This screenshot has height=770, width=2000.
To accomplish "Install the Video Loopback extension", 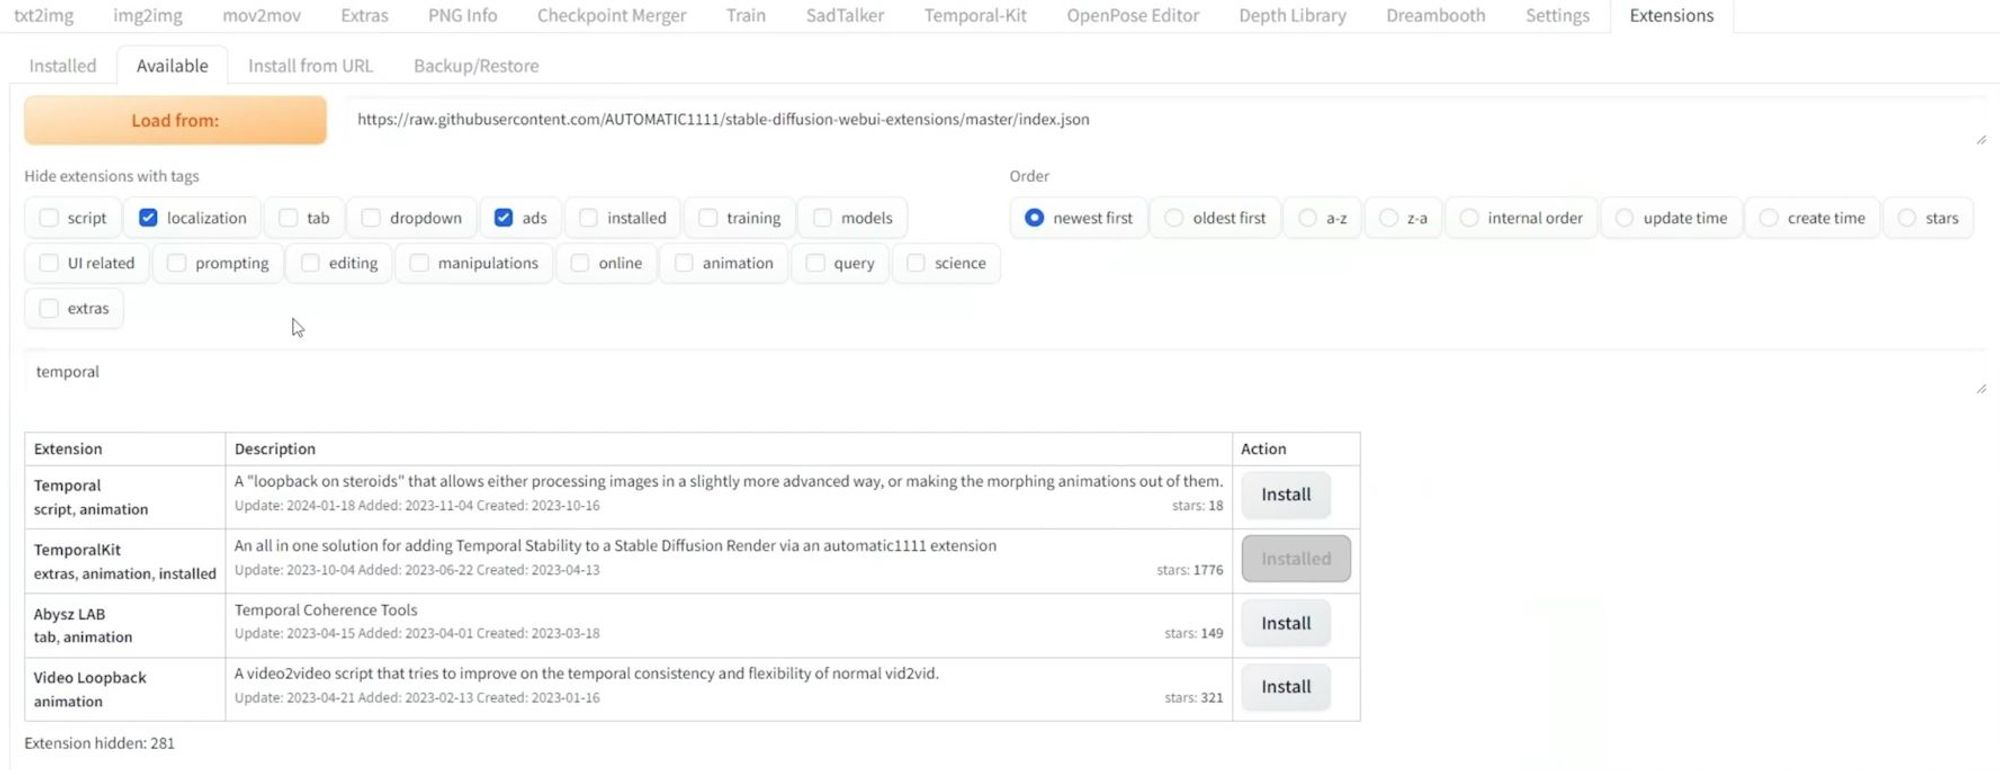I will point(1286,687).
